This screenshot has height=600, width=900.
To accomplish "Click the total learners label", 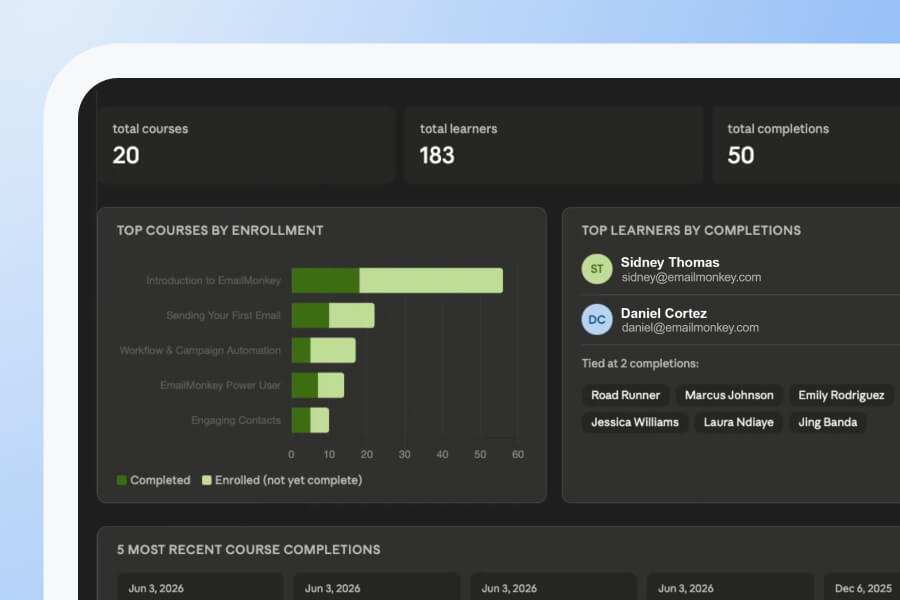I will [x=459, y=129].
